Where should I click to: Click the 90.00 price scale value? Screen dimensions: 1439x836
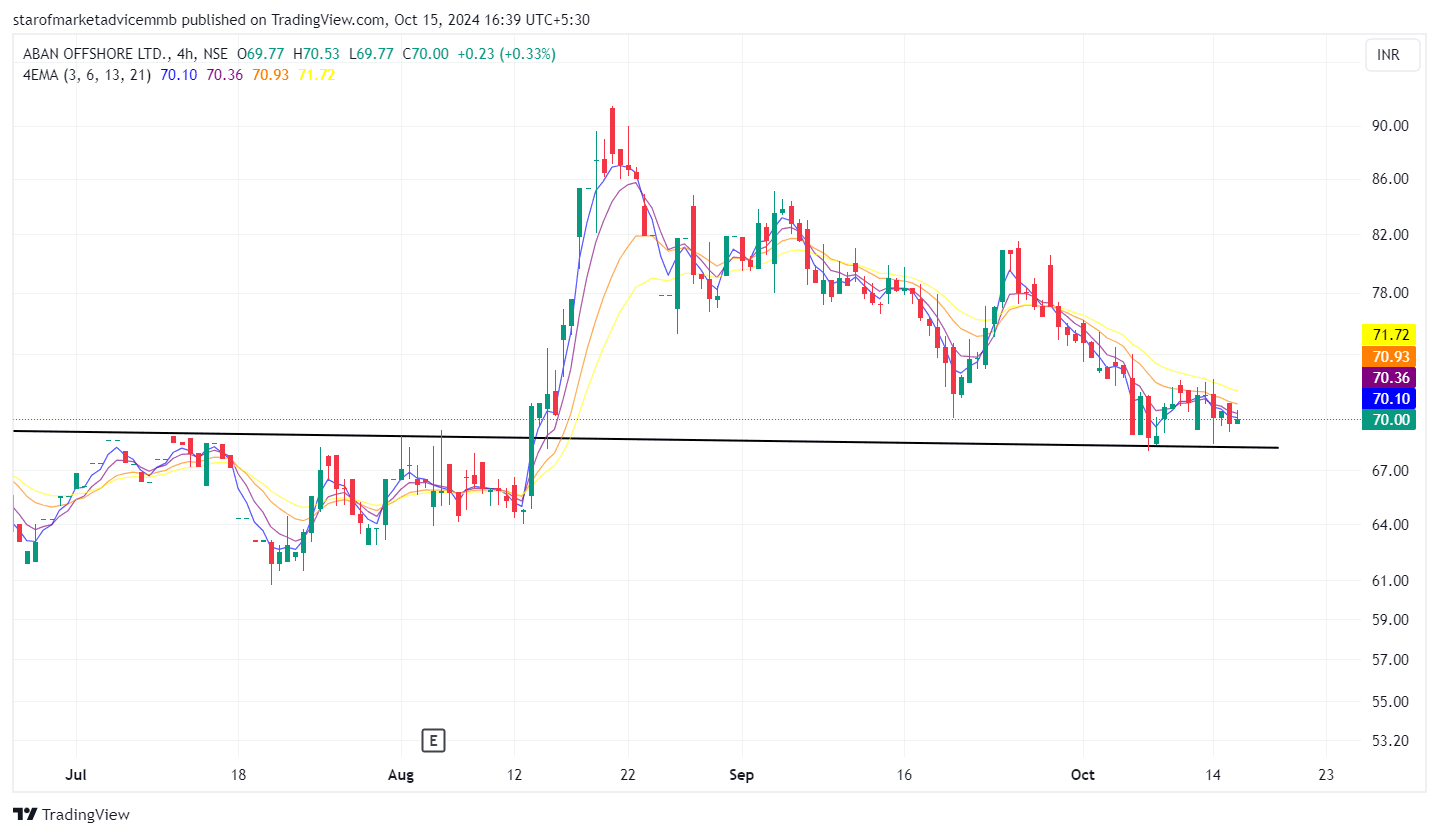[1391, 126]
